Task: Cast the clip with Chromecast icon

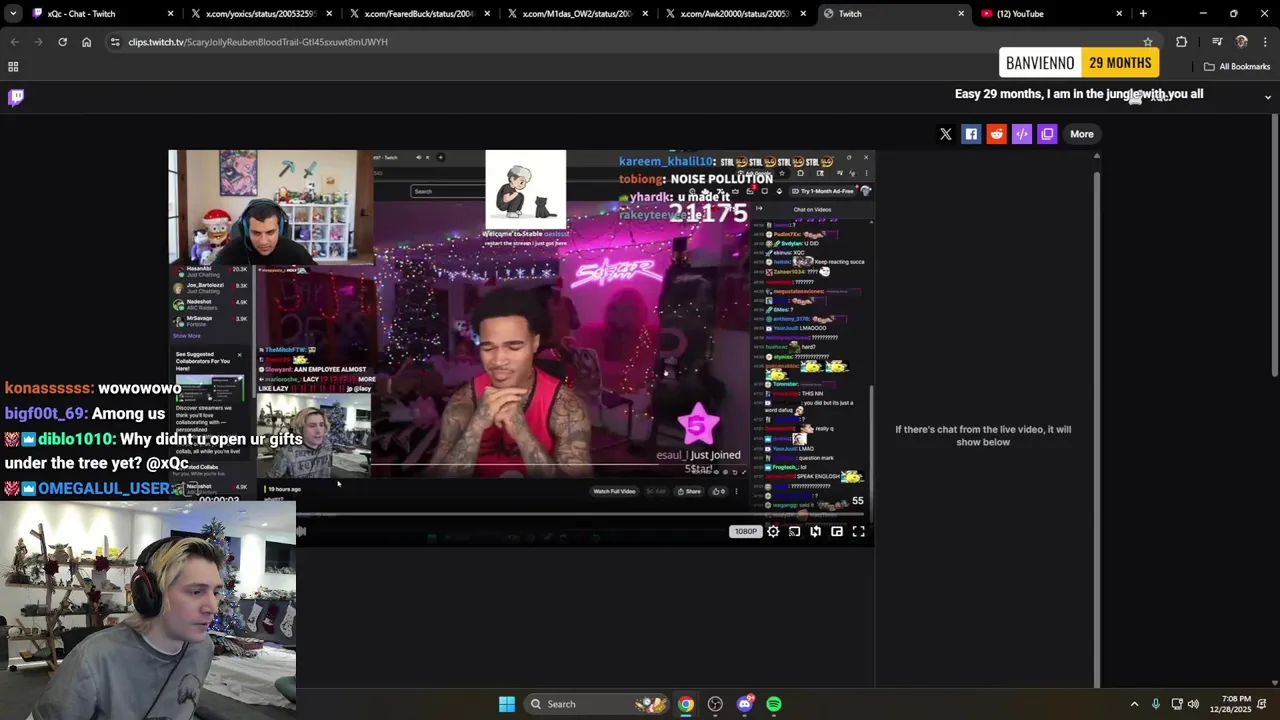Action: 794,532
